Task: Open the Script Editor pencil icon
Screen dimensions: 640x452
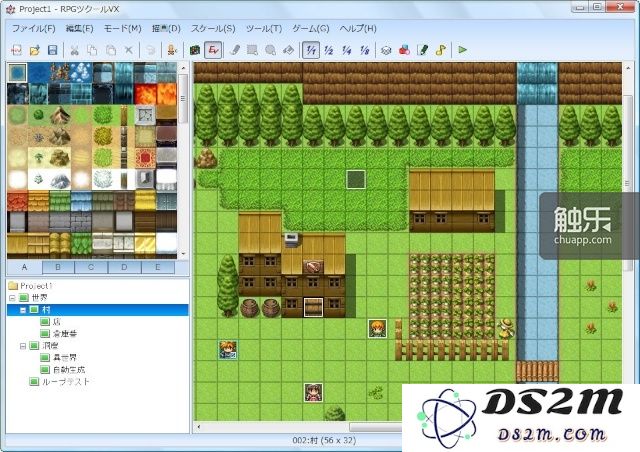Action: (422, 50)
